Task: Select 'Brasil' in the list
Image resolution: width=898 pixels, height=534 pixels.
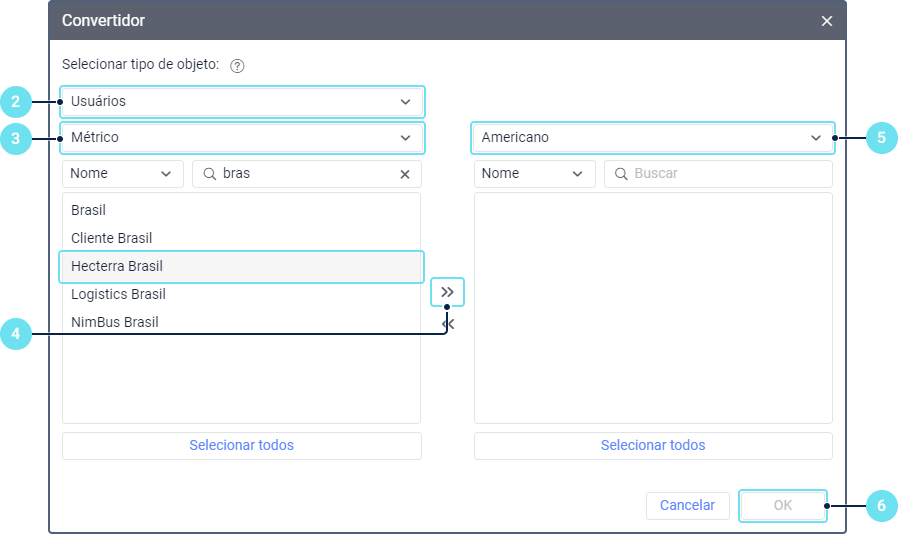Action: tap(241, 210)
